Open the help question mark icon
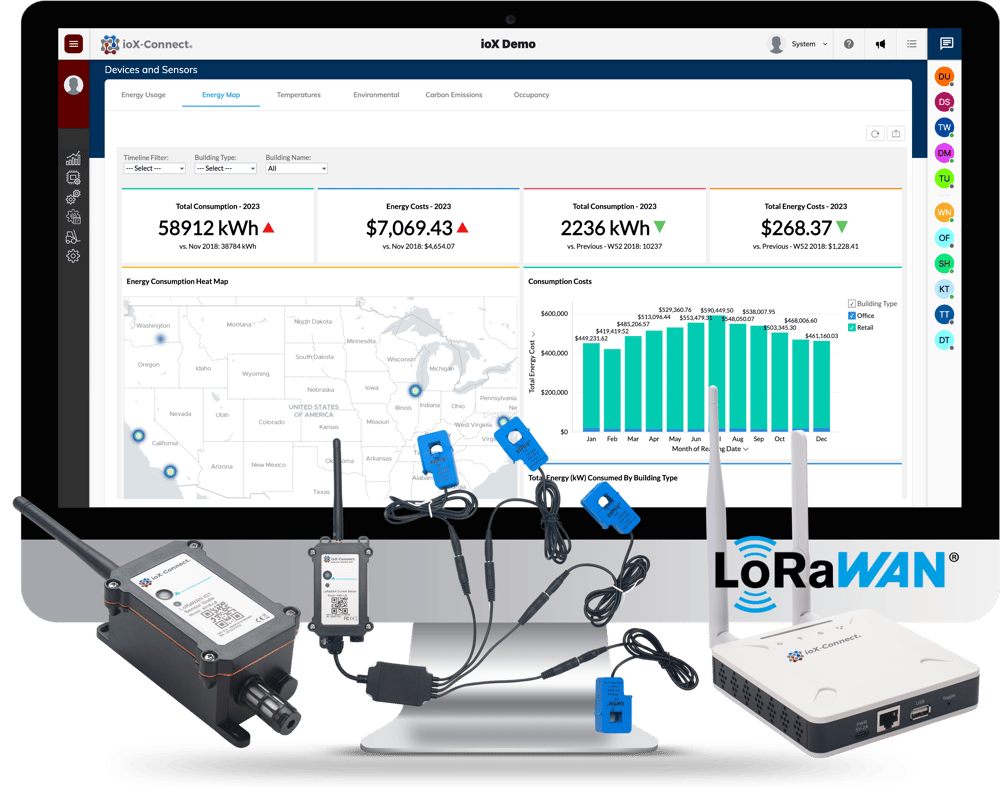 pyautogui.click(x=847, y=44)
